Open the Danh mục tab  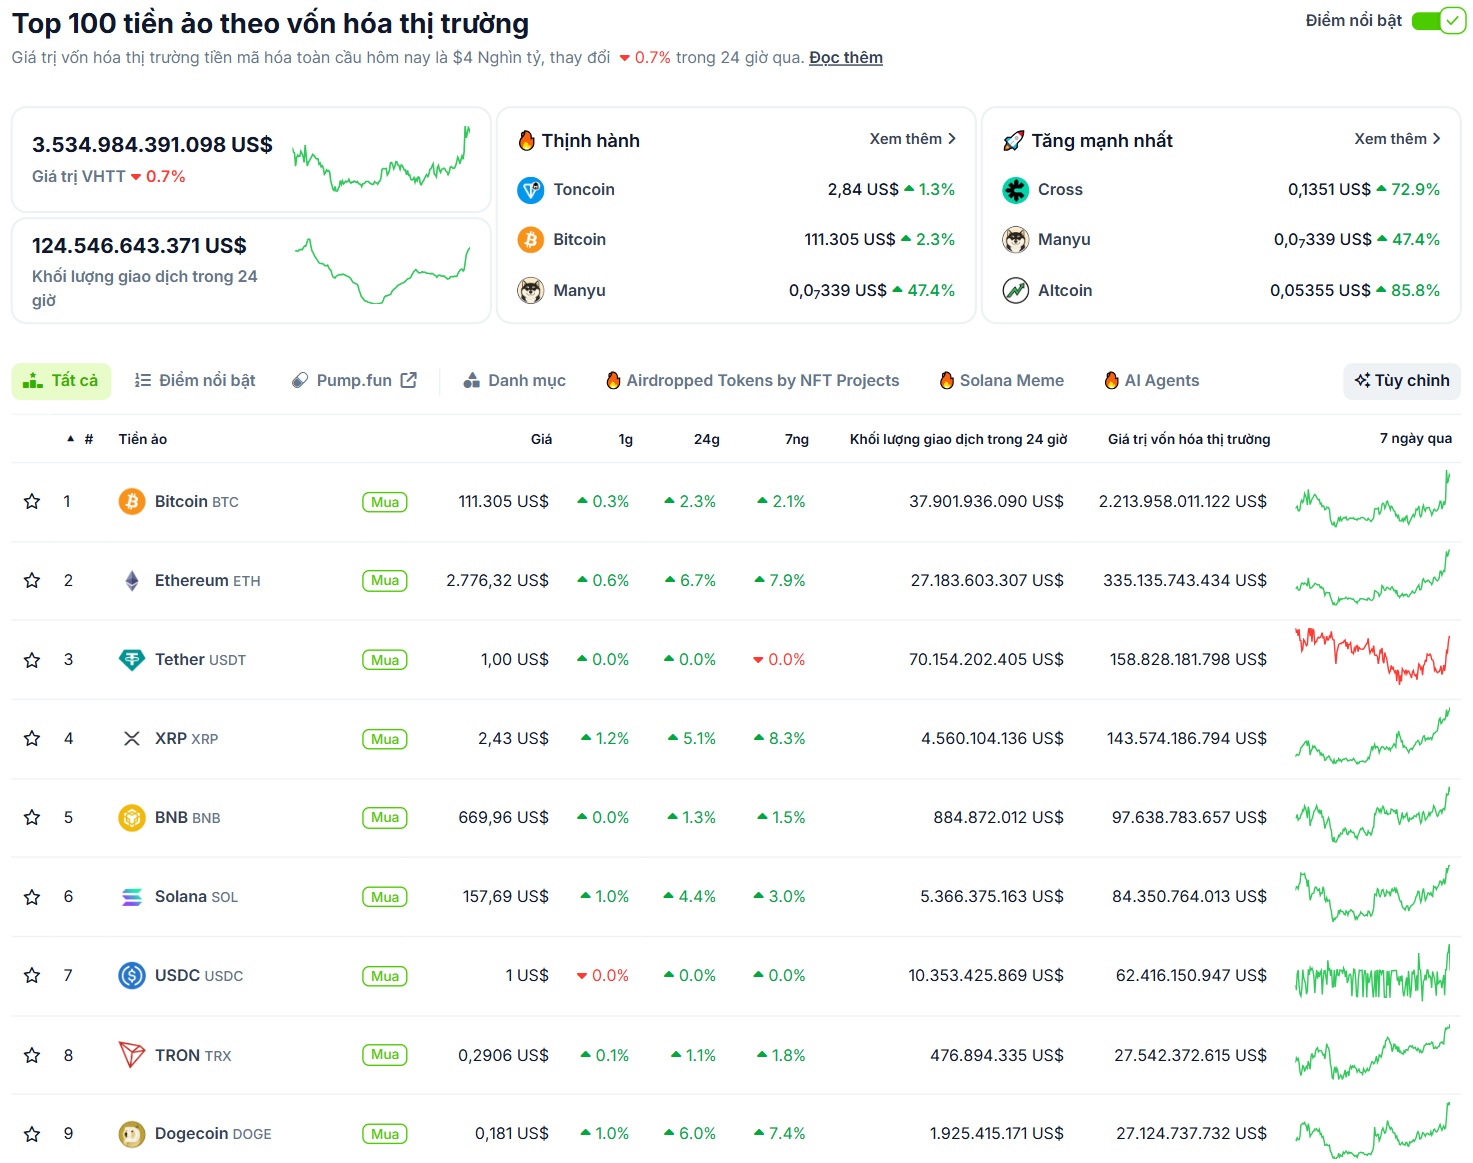tap(515, 380)
